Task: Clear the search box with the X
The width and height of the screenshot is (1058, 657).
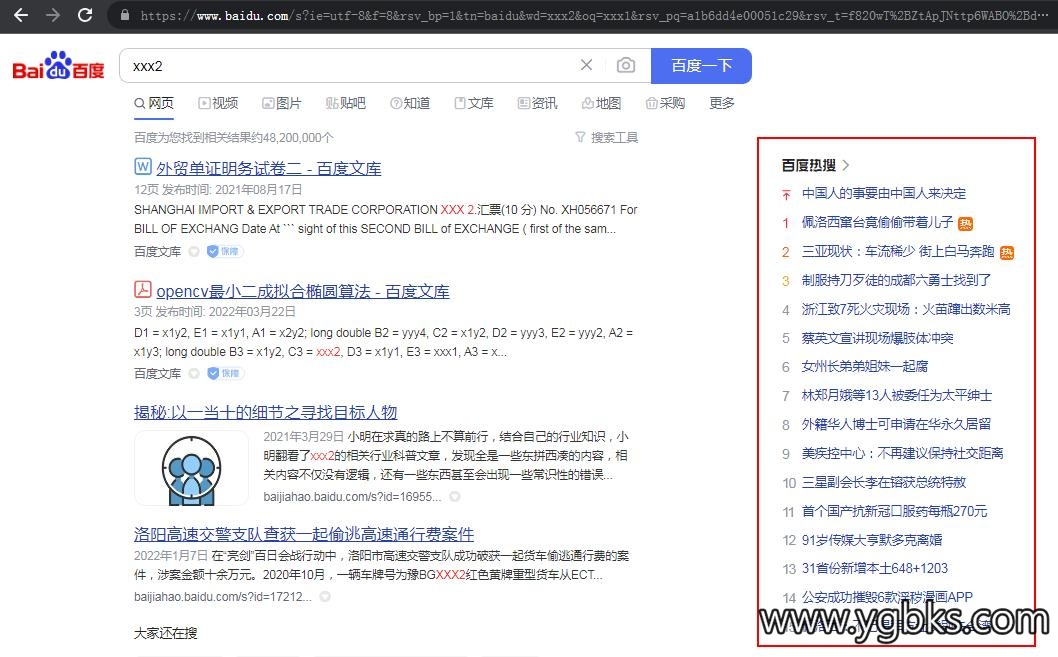Action: click(x=586, y=65)
